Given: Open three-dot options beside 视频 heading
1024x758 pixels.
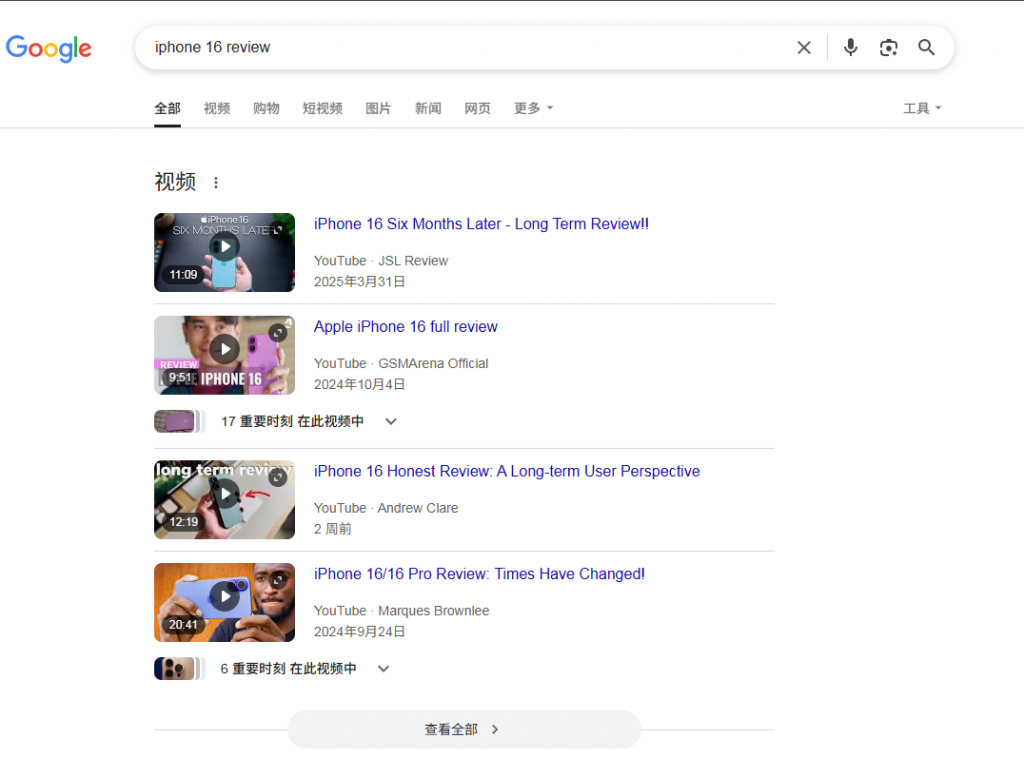Looking at the screenshot, I should coord(216,183).
